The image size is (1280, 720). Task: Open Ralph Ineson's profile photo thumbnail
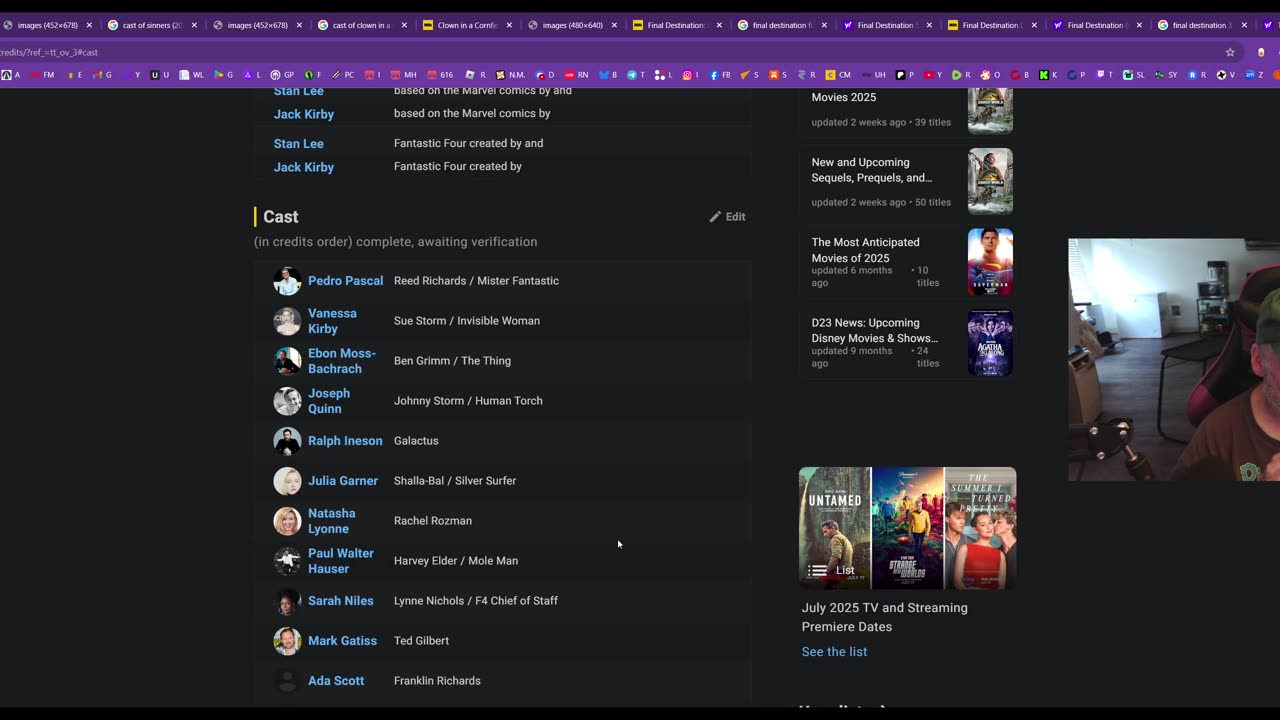pos(287,441)
